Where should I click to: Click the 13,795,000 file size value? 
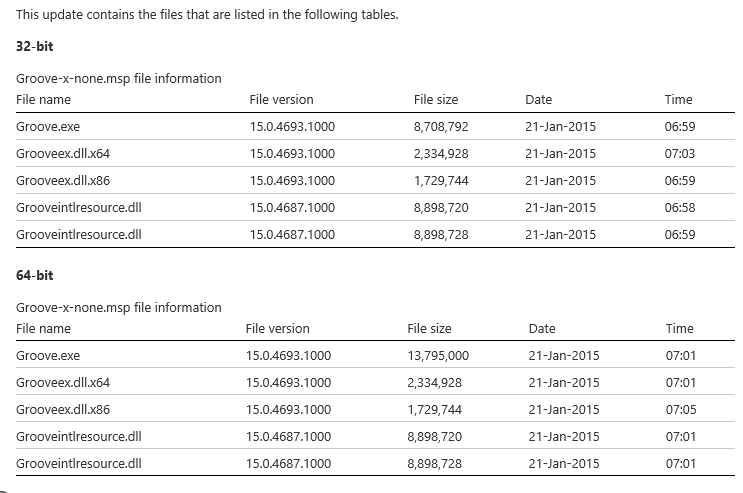(x=438, y=356)
